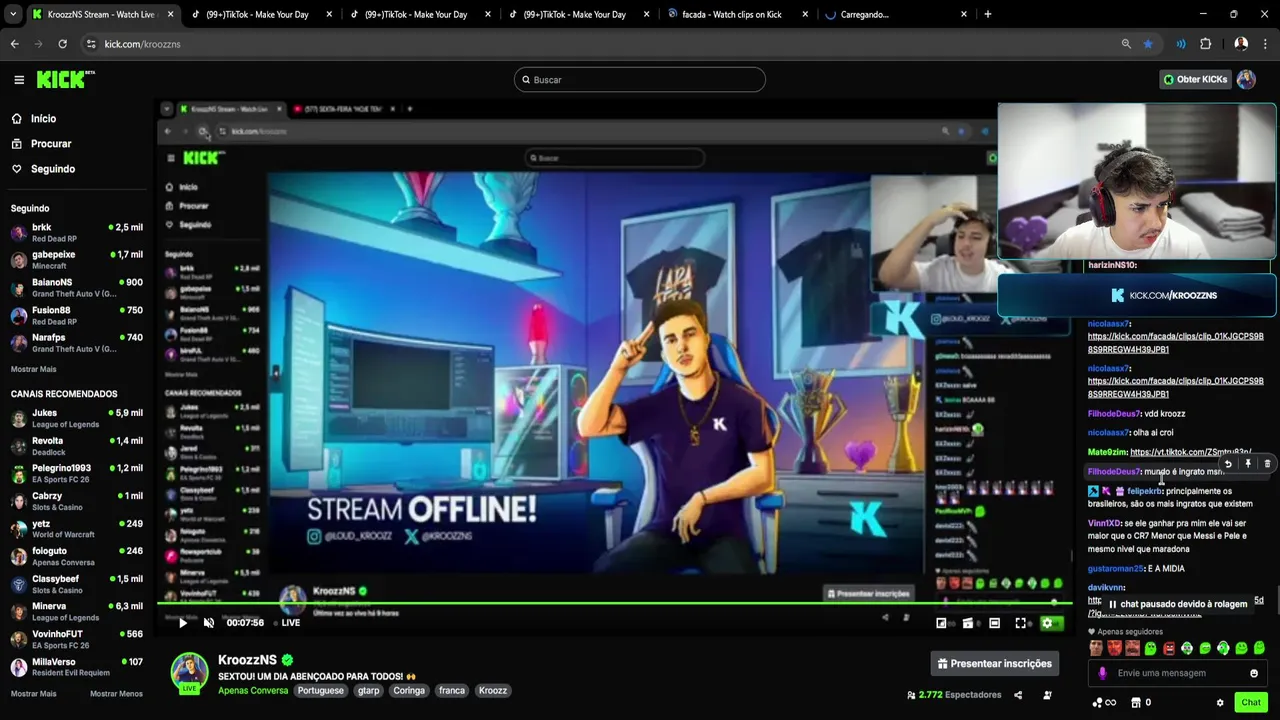Screen dimensions: 1280x720
Task: Bookmark this page with the star
Action: 1148,44
